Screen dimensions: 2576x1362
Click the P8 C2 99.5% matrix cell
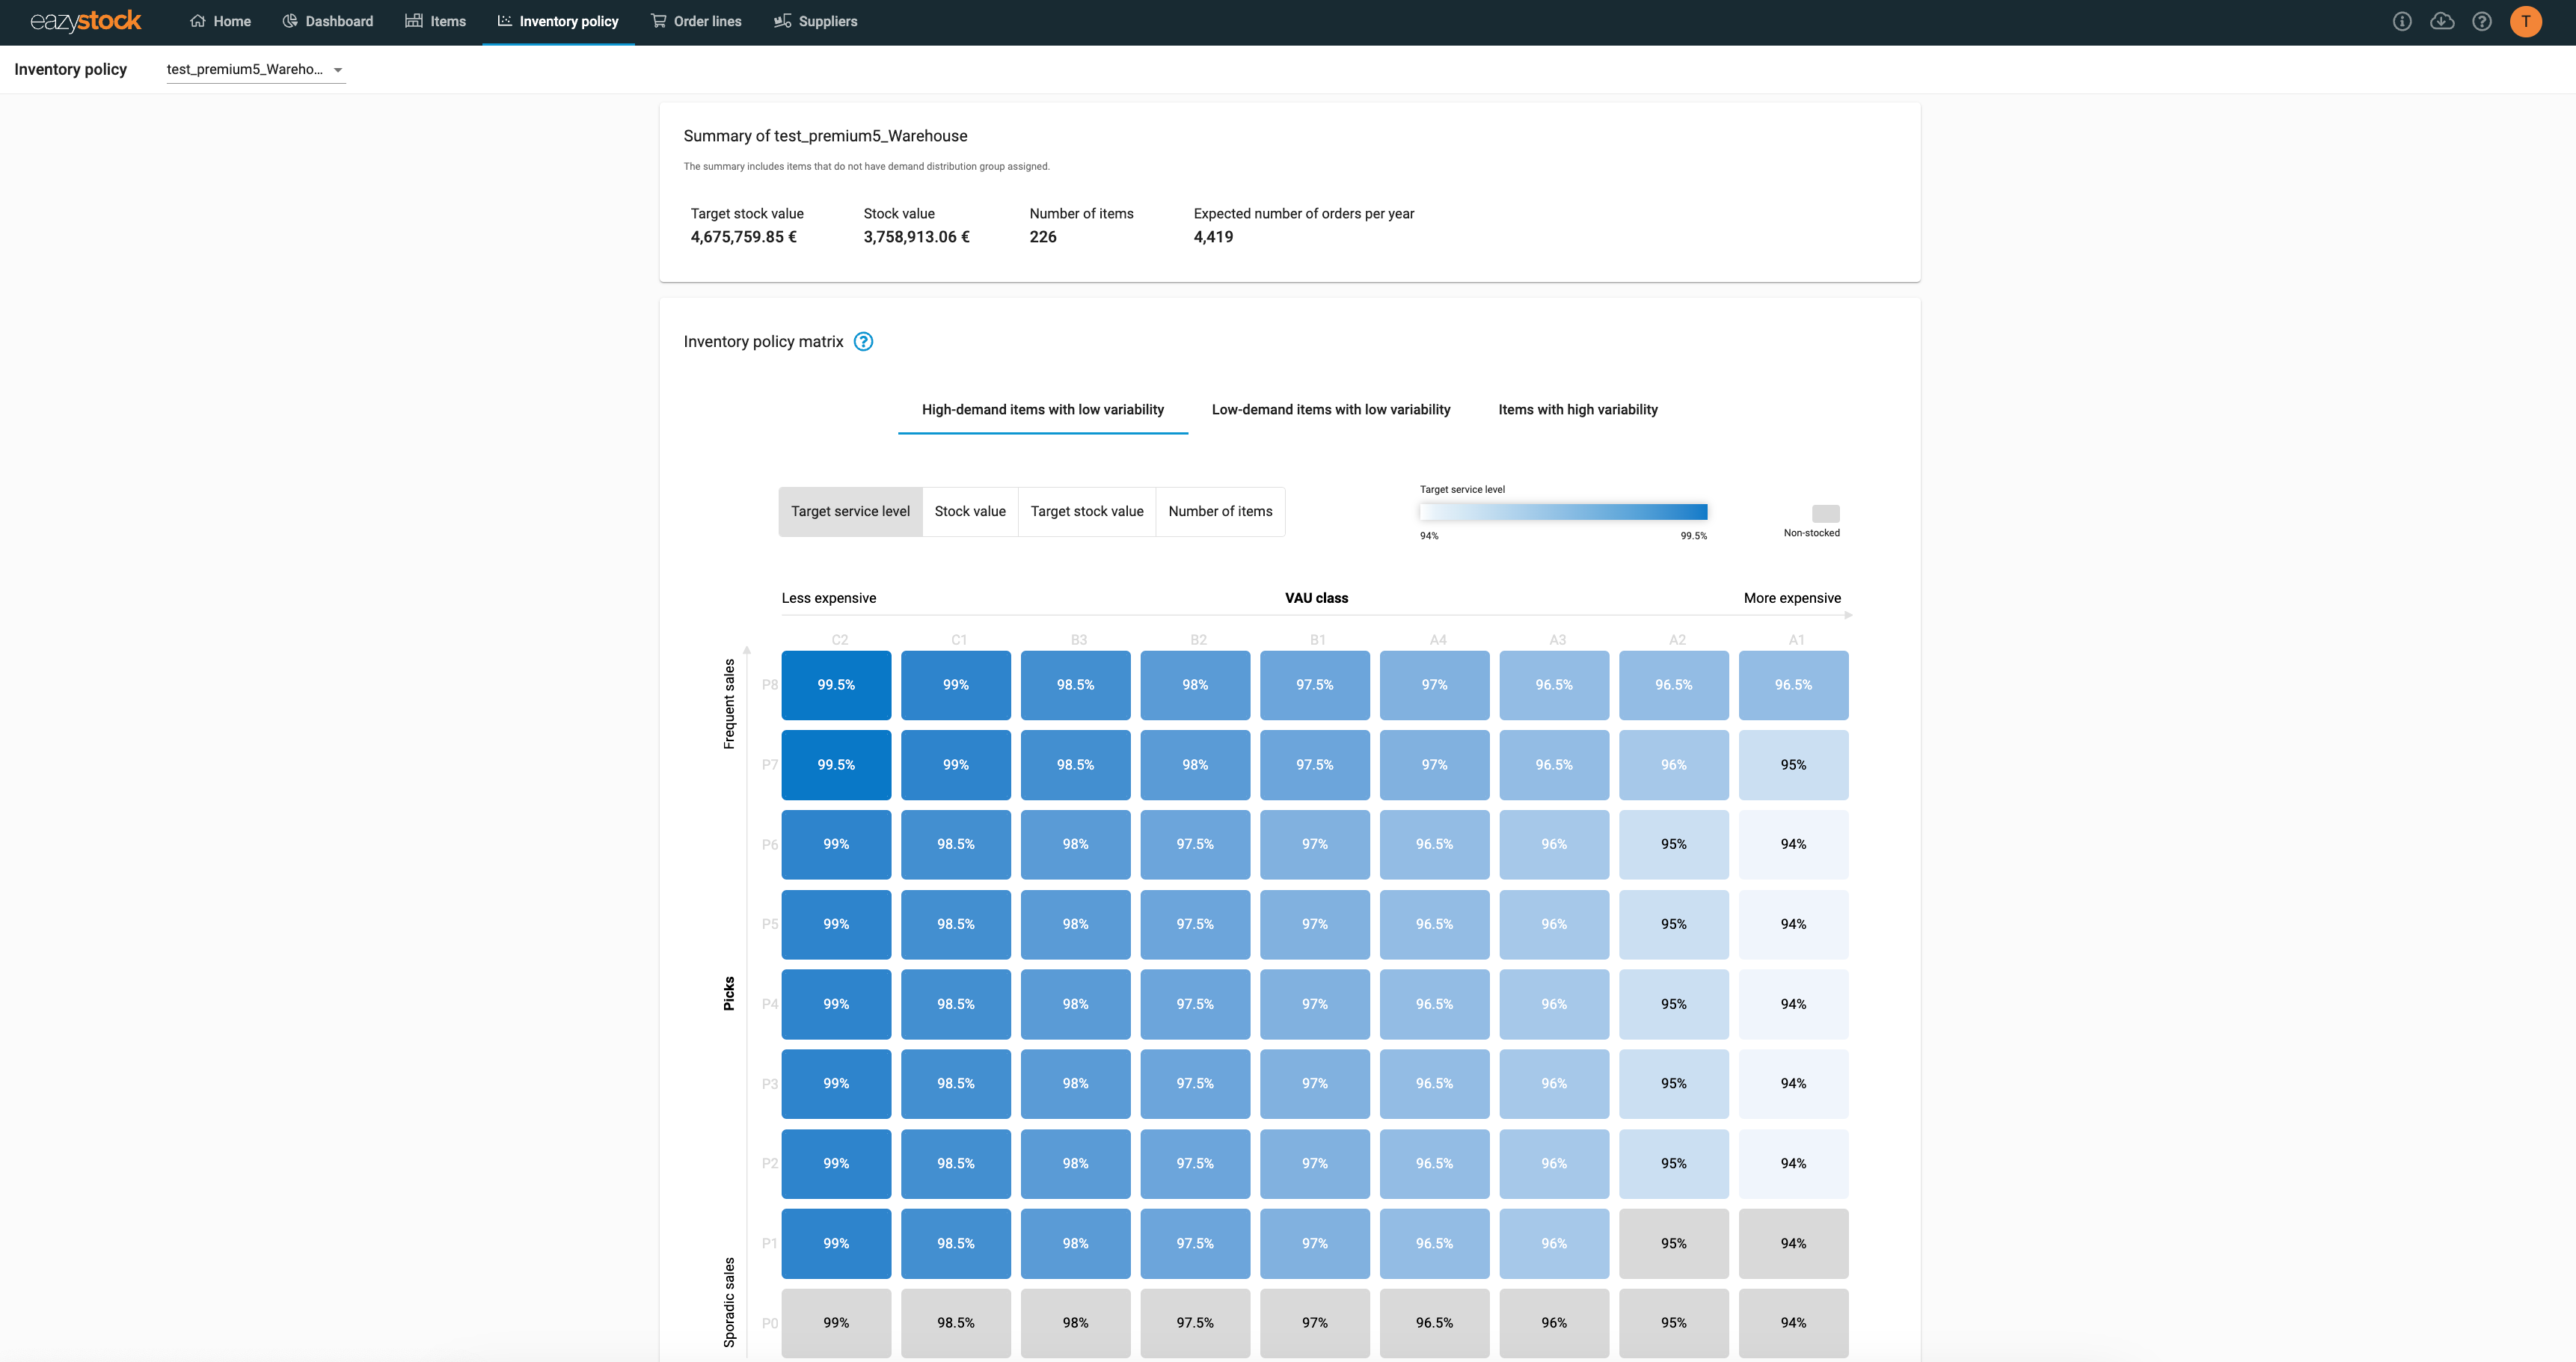pos(836,685)
